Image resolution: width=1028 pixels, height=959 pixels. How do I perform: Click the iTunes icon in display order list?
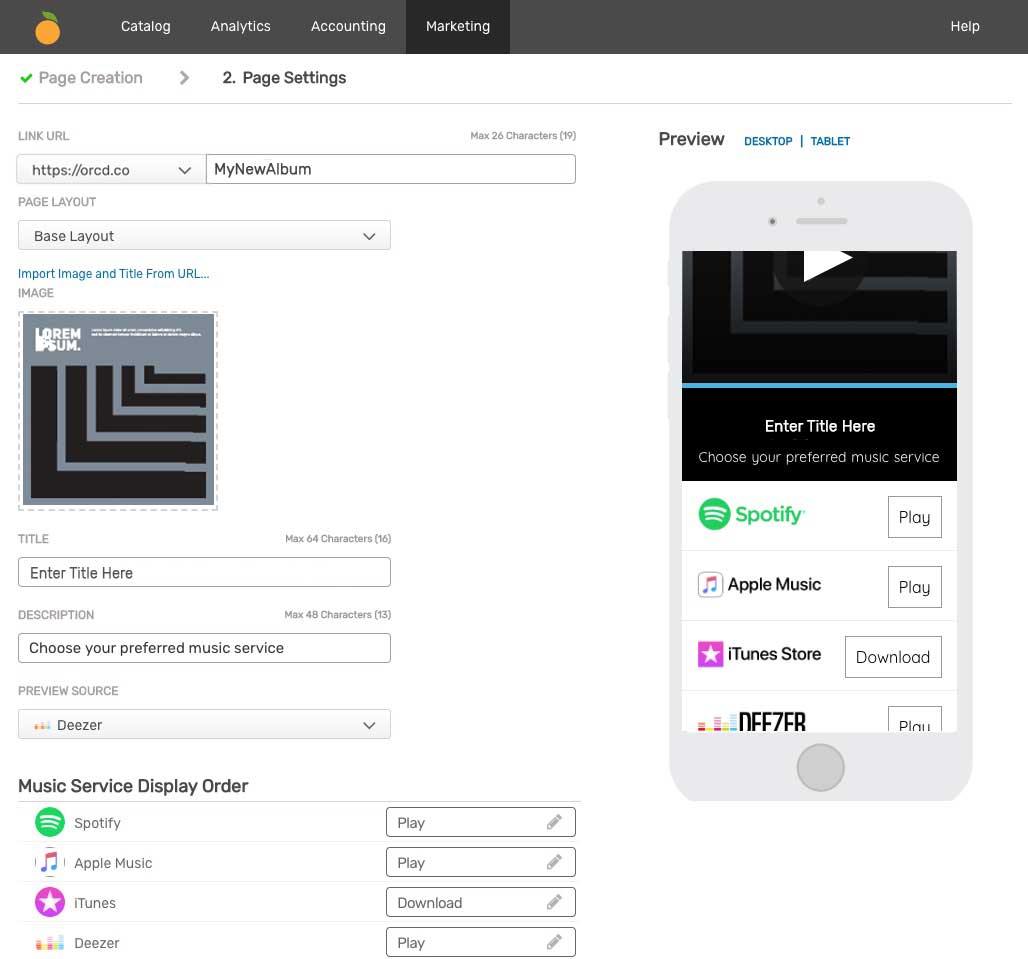point(50,903)
